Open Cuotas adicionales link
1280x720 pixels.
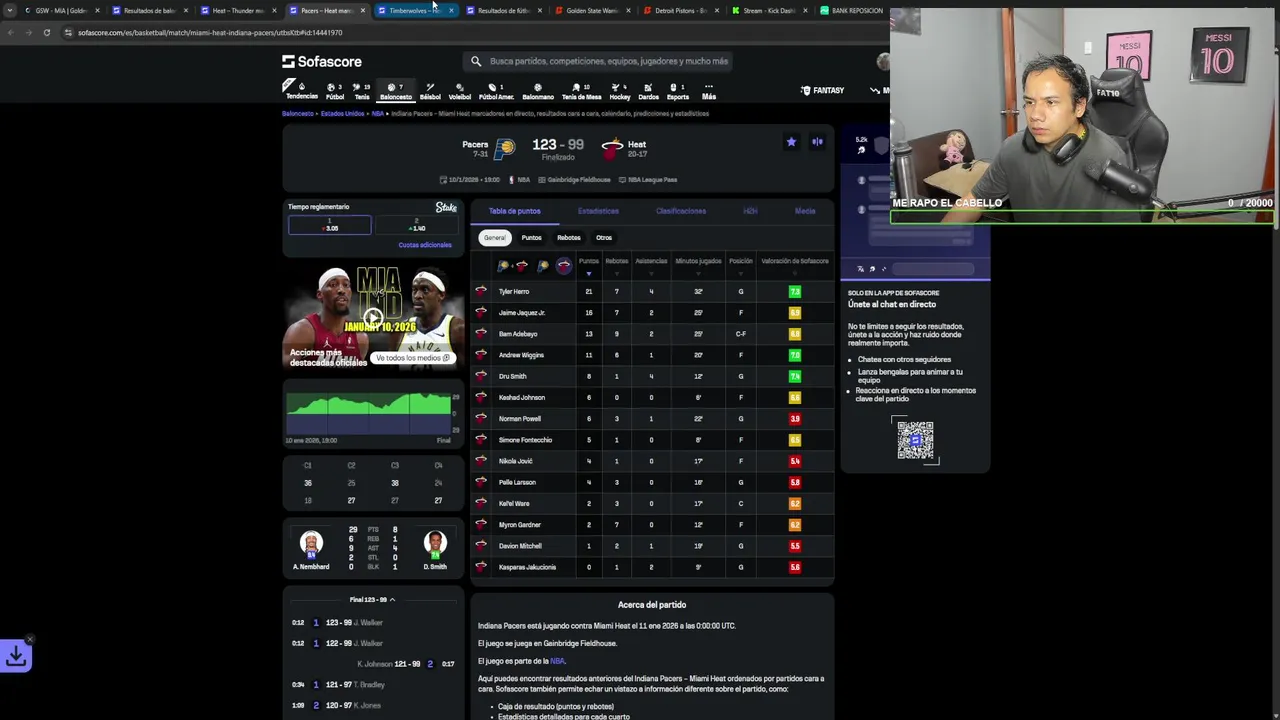click(425, 245)
